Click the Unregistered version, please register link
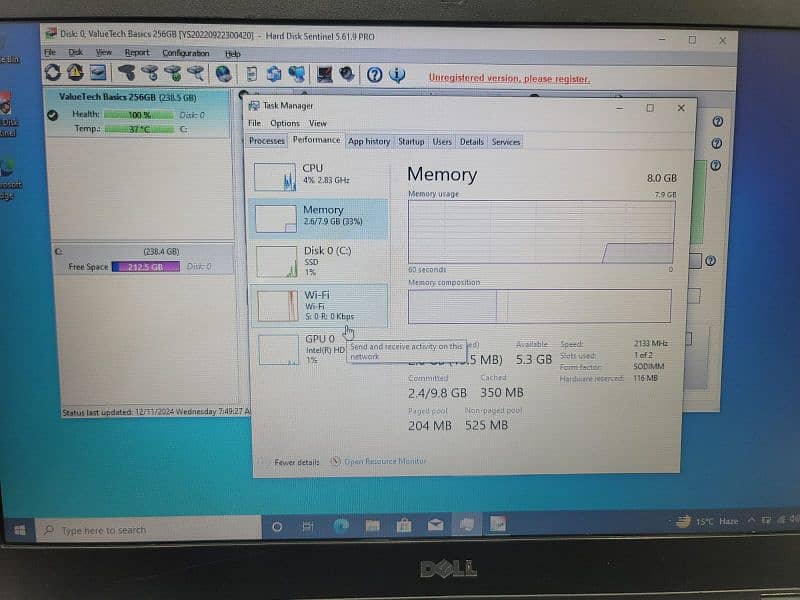 (509, 78)
